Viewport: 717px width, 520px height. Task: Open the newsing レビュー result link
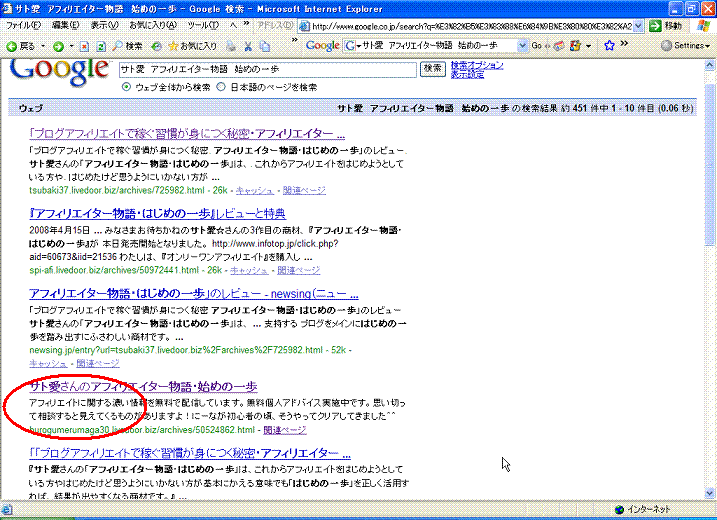pos(193,294)
